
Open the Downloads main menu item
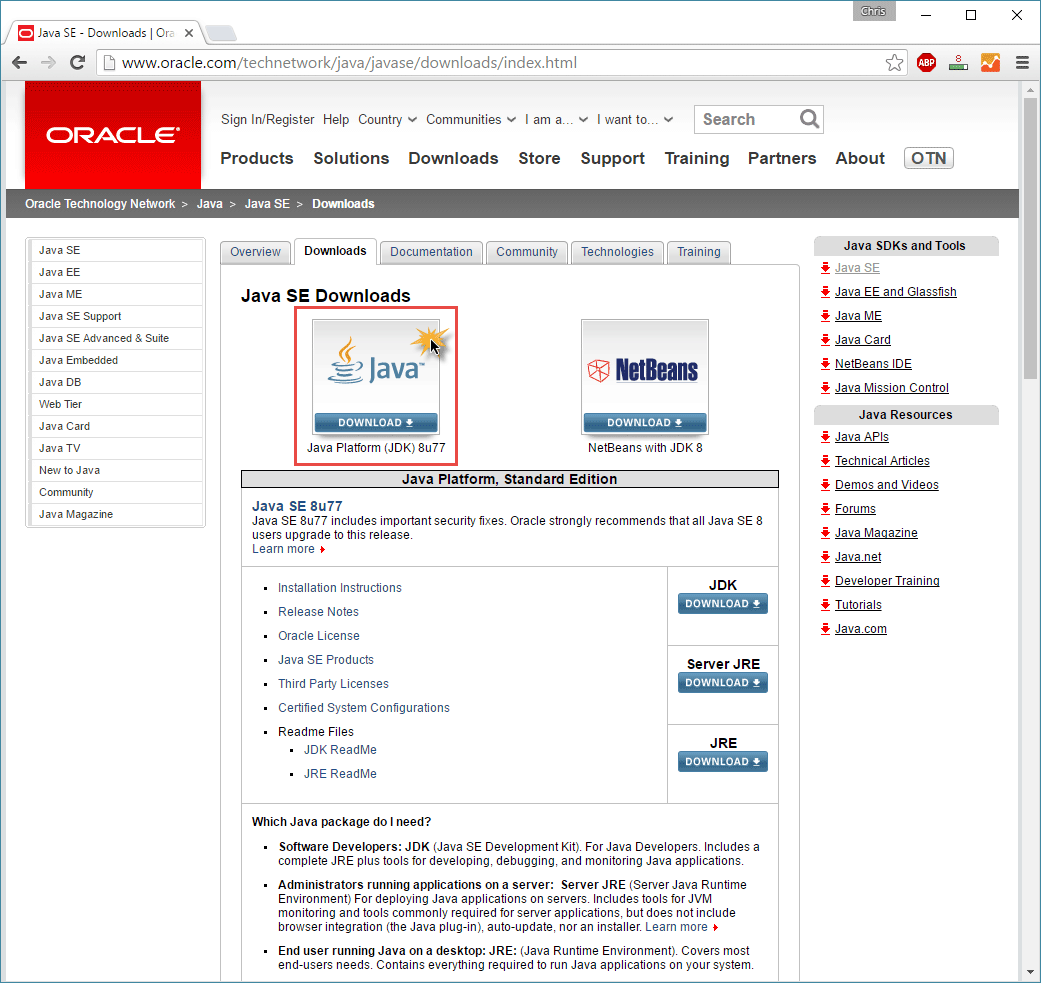(453, 158)
